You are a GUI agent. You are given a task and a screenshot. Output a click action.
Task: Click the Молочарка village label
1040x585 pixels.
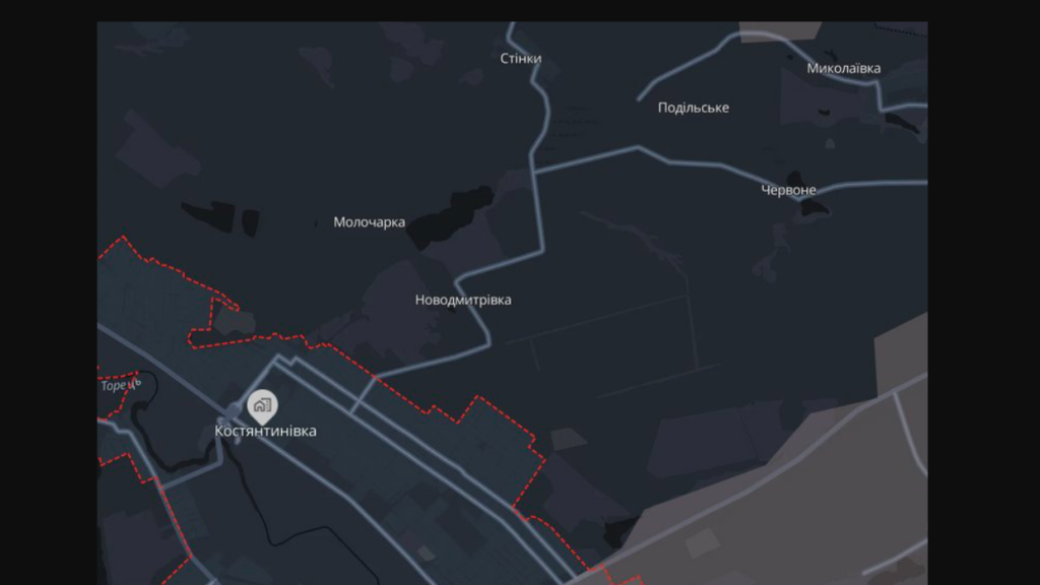pyautogui.click(x=369, y=222)
